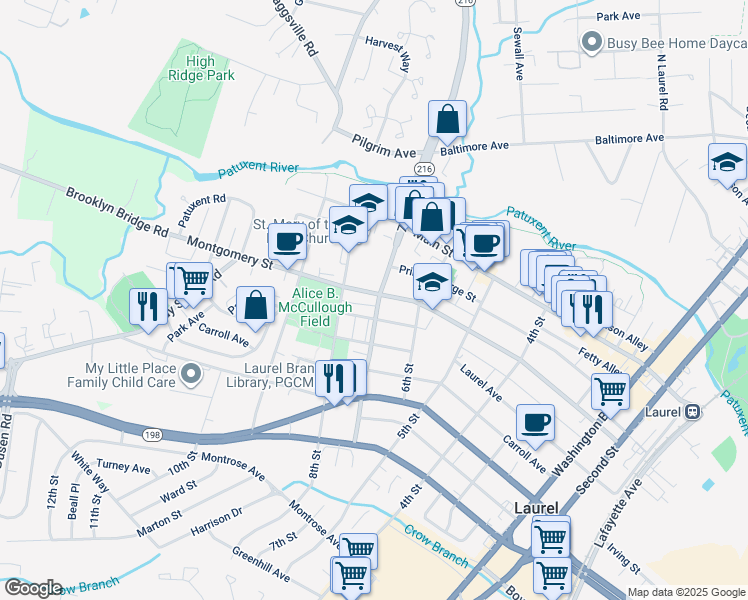
Task: Click the shopping cart marker near Patuxent Rd
Action: (194, 282)
